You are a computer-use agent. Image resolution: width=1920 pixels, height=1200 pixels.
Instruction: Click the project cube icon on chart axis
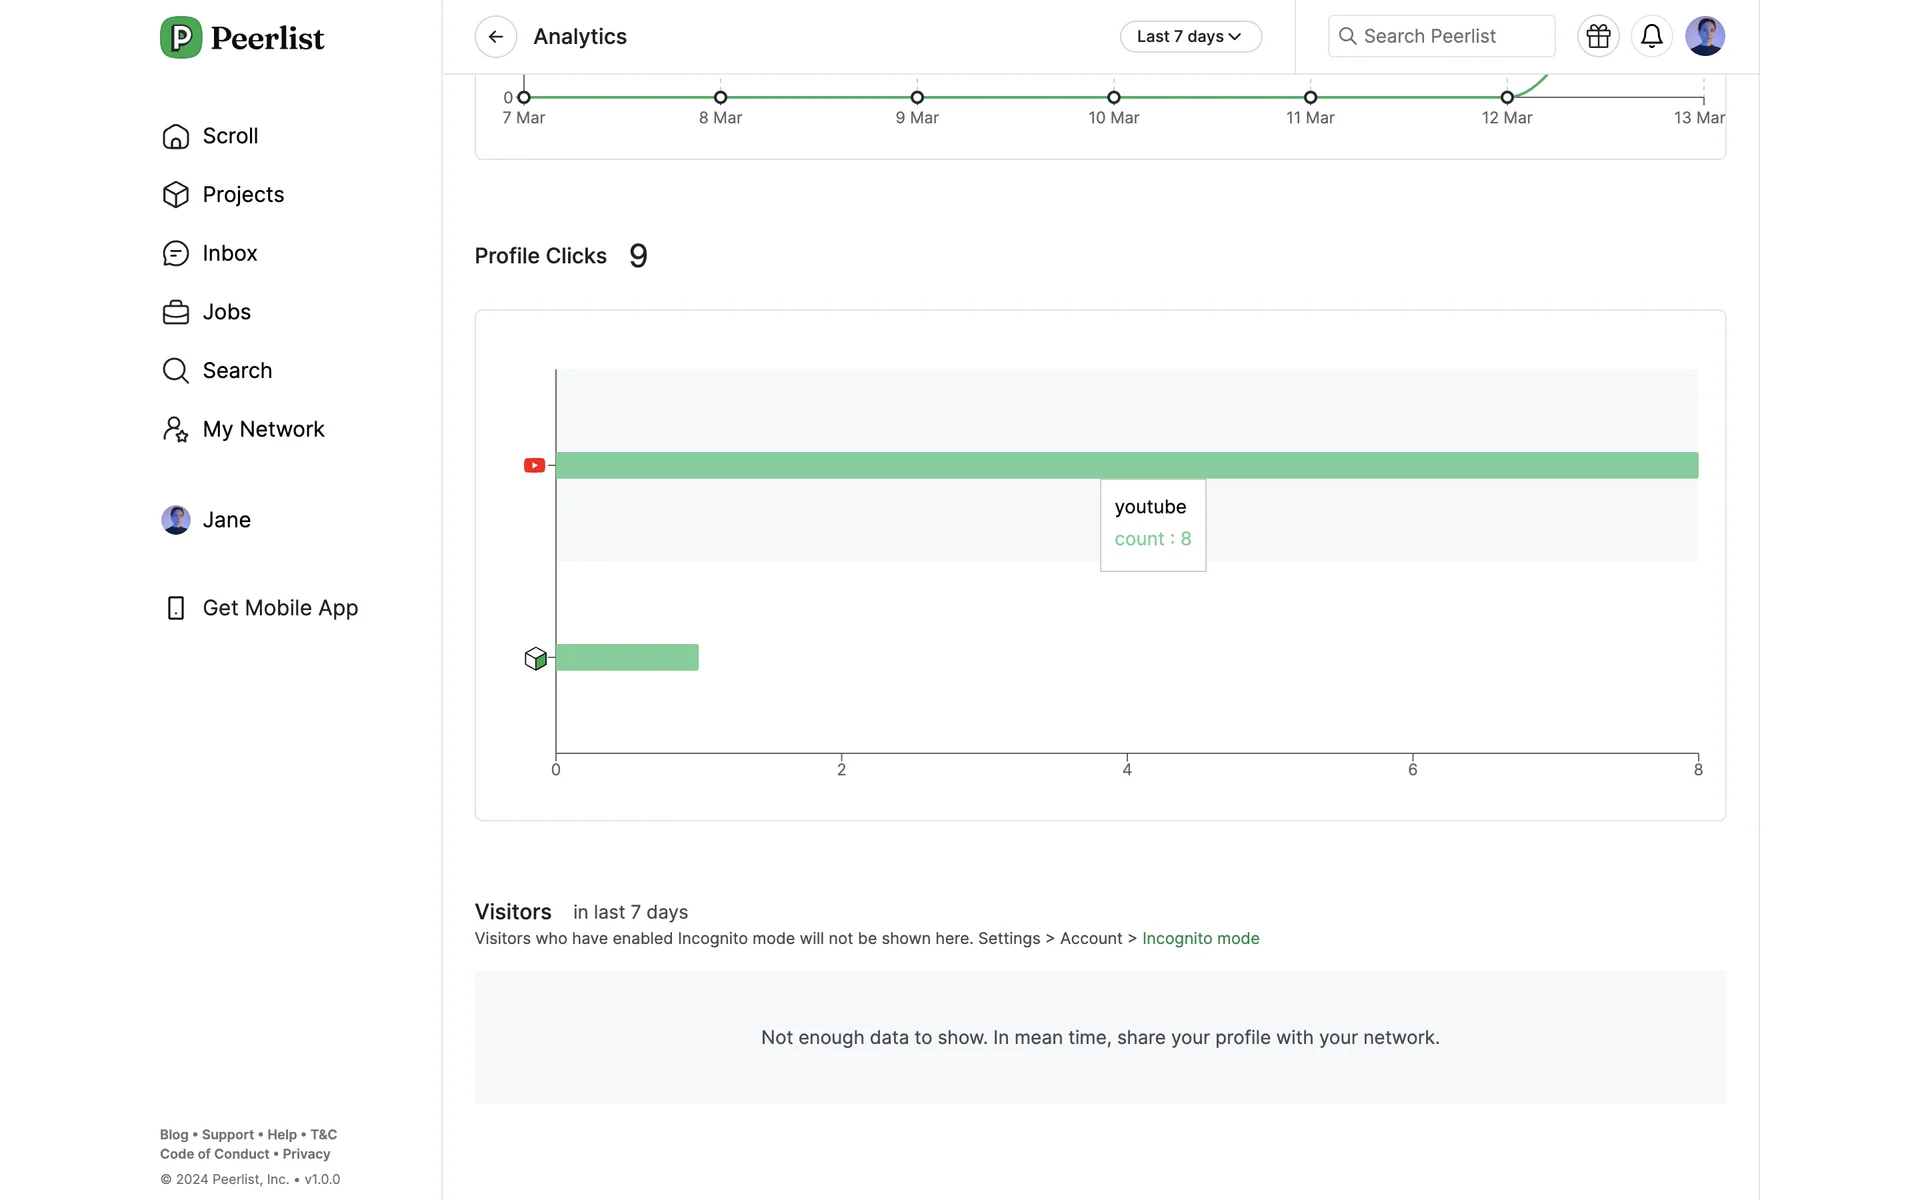535,658
